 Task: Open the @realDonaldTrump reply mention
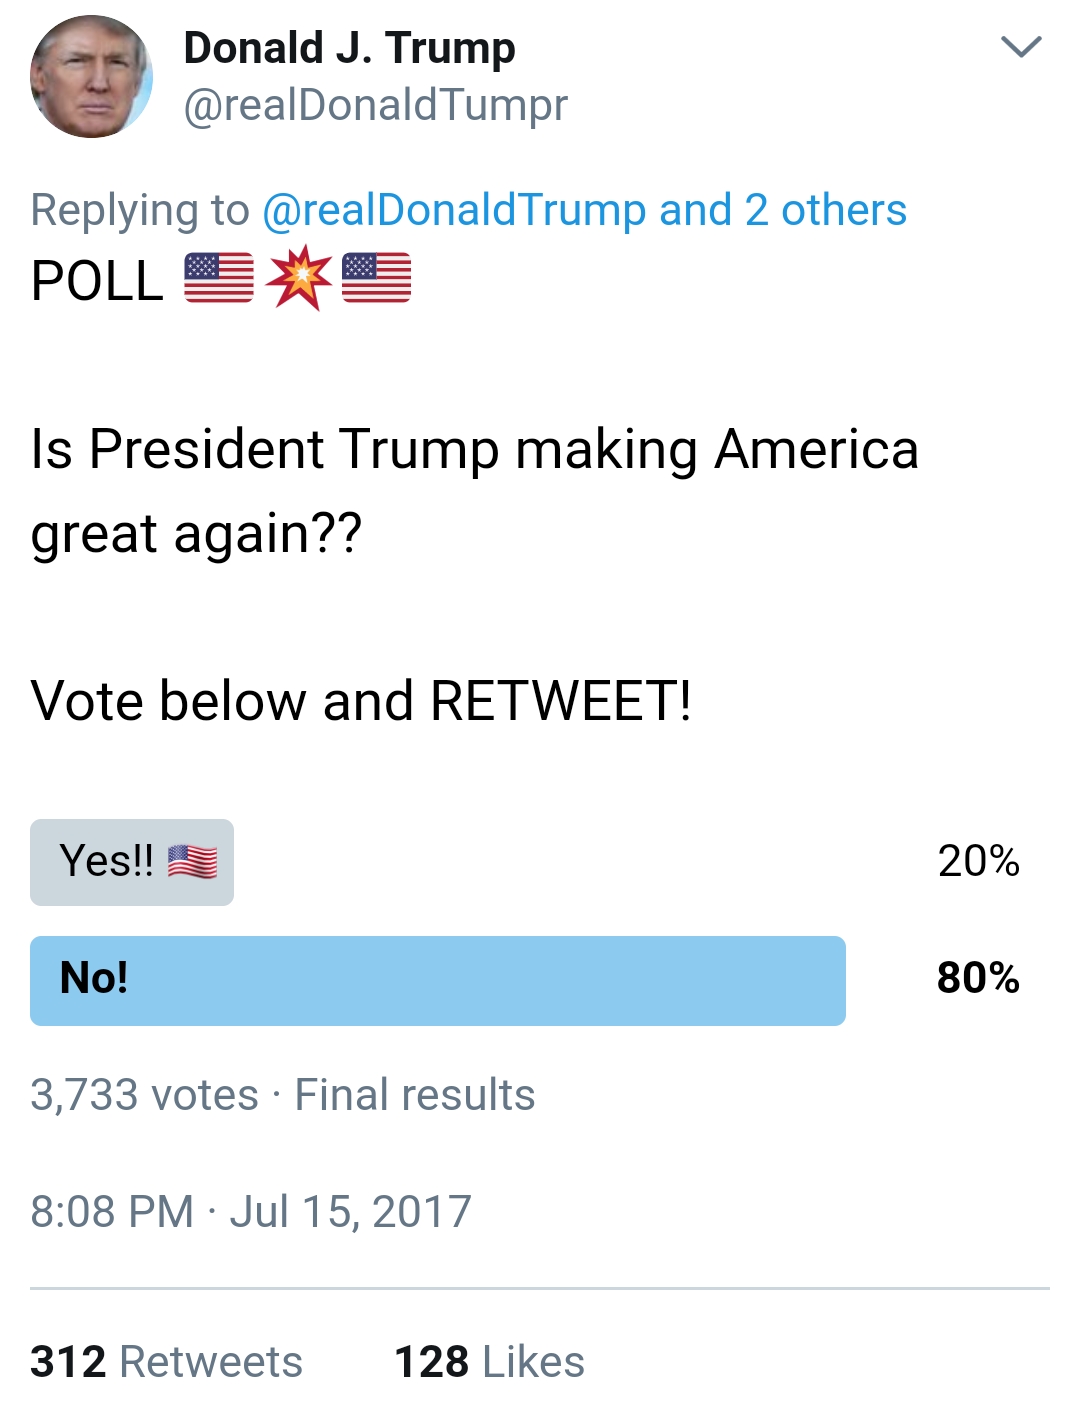(x=454, y=210)
